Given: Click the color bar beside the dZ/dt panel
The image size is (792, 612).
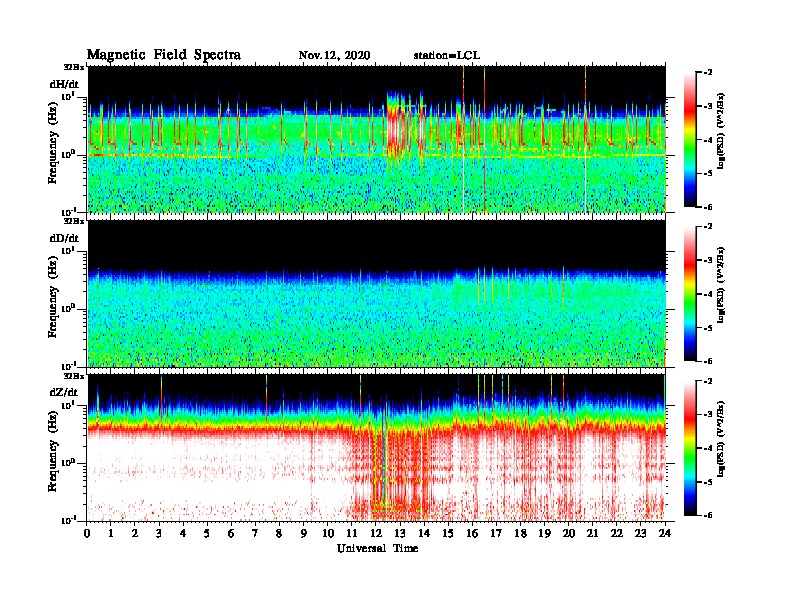Looking at the screenshot, I should point(689,448).
